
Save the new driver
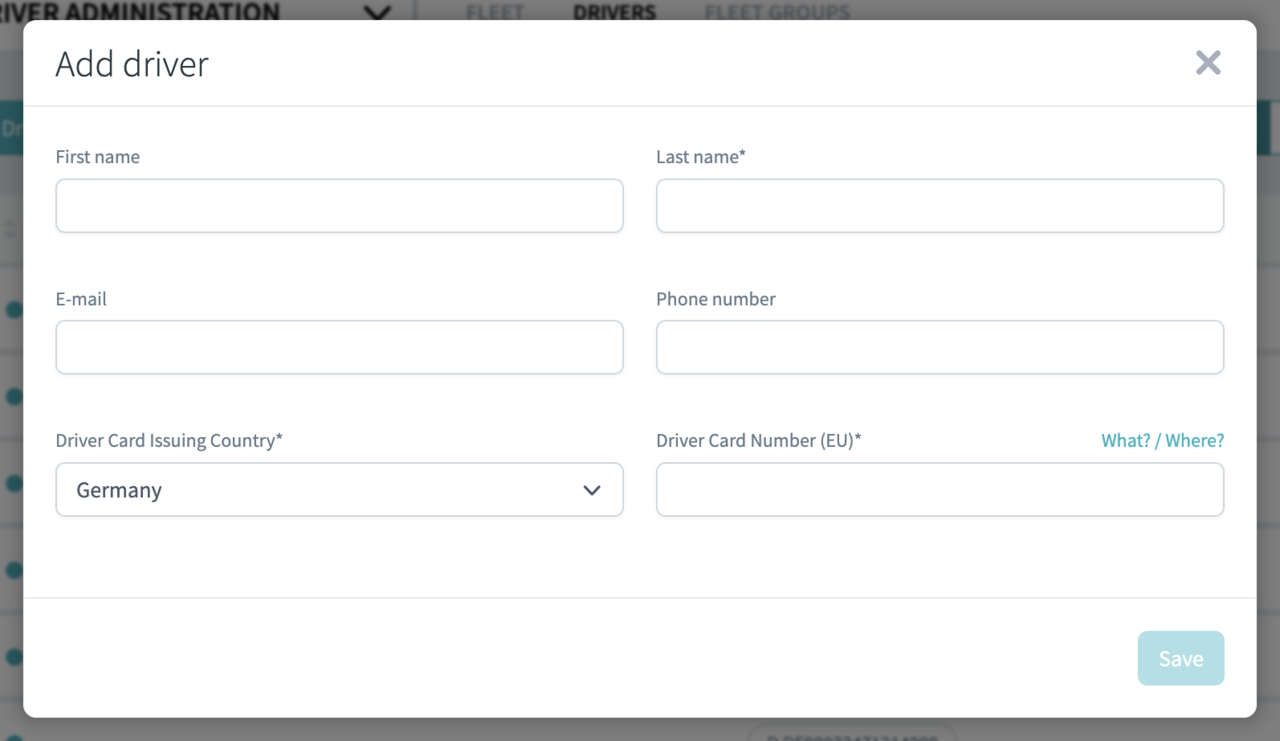click(x=1181, y=658)
